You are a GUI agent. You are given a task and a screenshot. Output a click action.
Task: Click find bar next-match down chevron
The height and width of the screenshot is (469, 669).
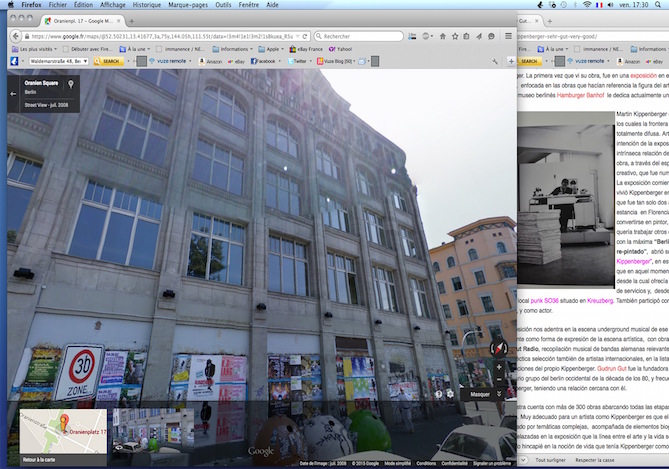[524, 460]
